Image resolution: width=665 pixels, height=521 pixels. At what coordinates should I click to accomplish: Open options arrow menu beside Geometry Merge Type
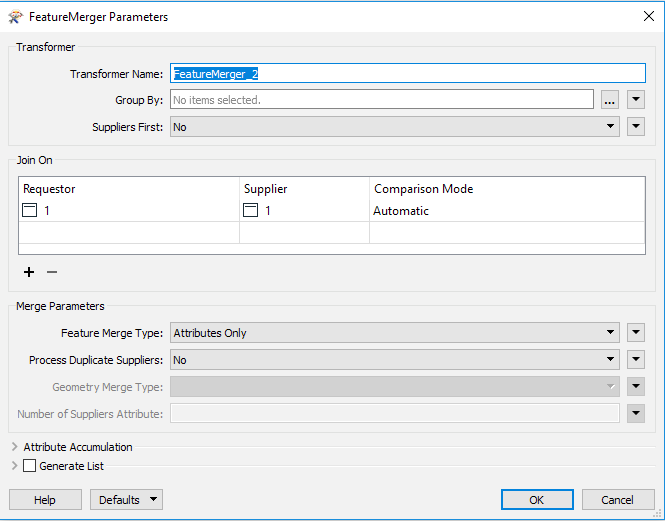click(x=636, y=387)
